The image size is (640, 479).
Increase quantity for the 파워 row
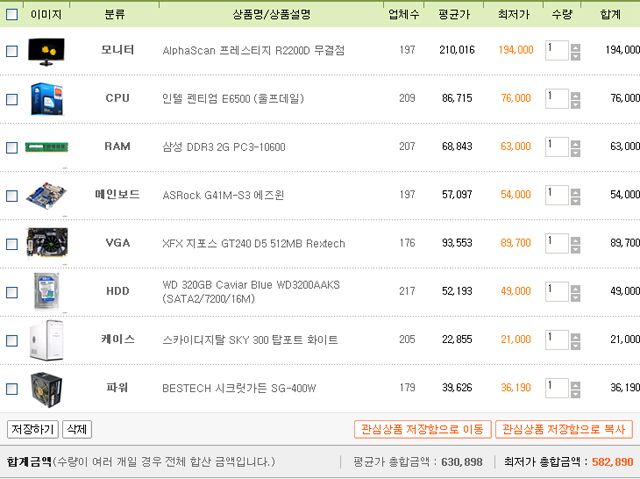pyautogui.click(x=576, y=385)
